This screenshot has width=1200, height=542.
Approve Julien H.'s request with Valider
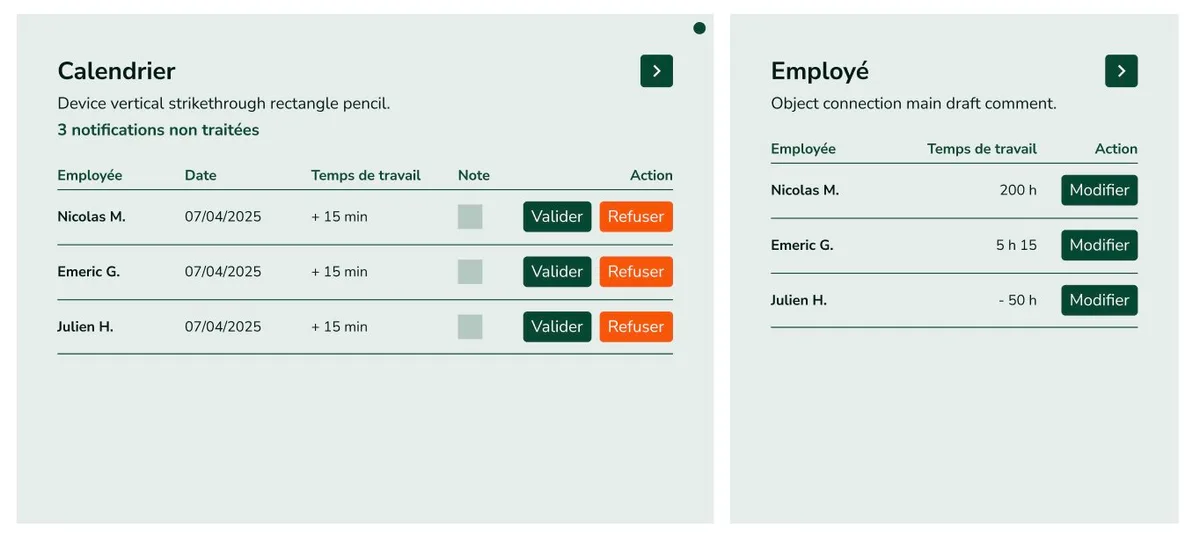point(557,327)
